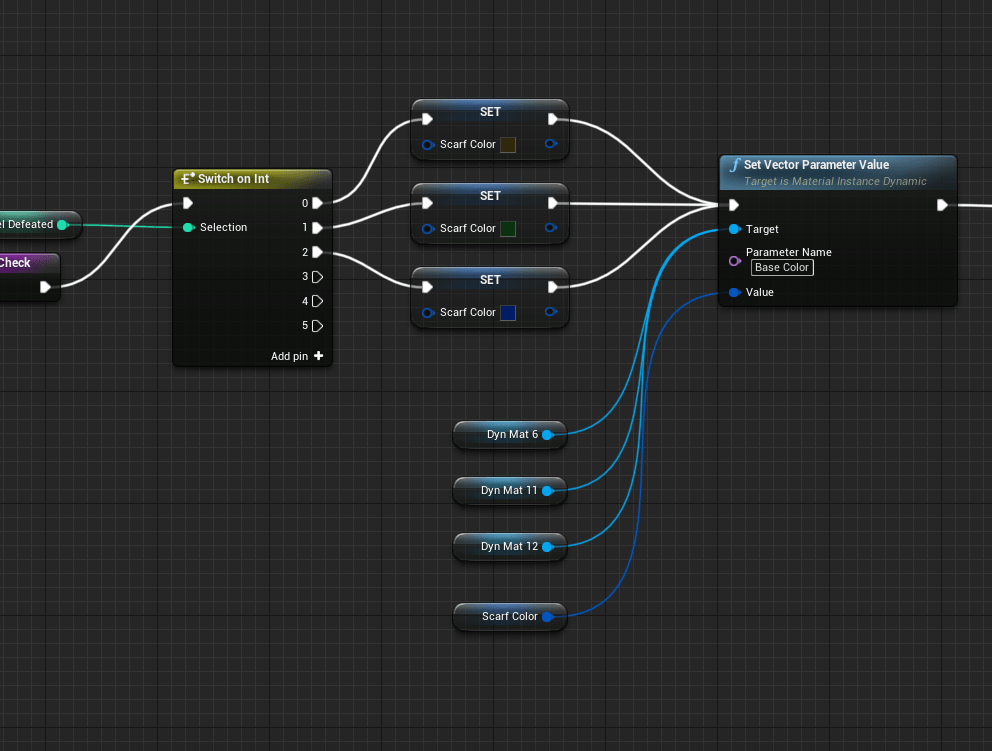Click the execution output of Set Vector Parameter
Screen dimensions: 992x751
coord(941,205)
